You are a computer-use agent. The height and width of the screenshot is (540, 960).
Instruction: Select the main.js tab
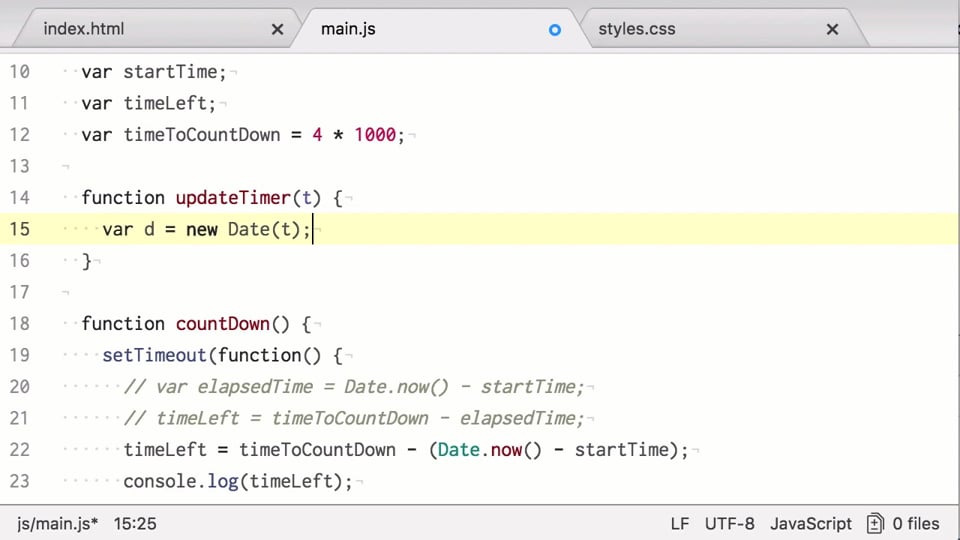[x=348, y=29]
